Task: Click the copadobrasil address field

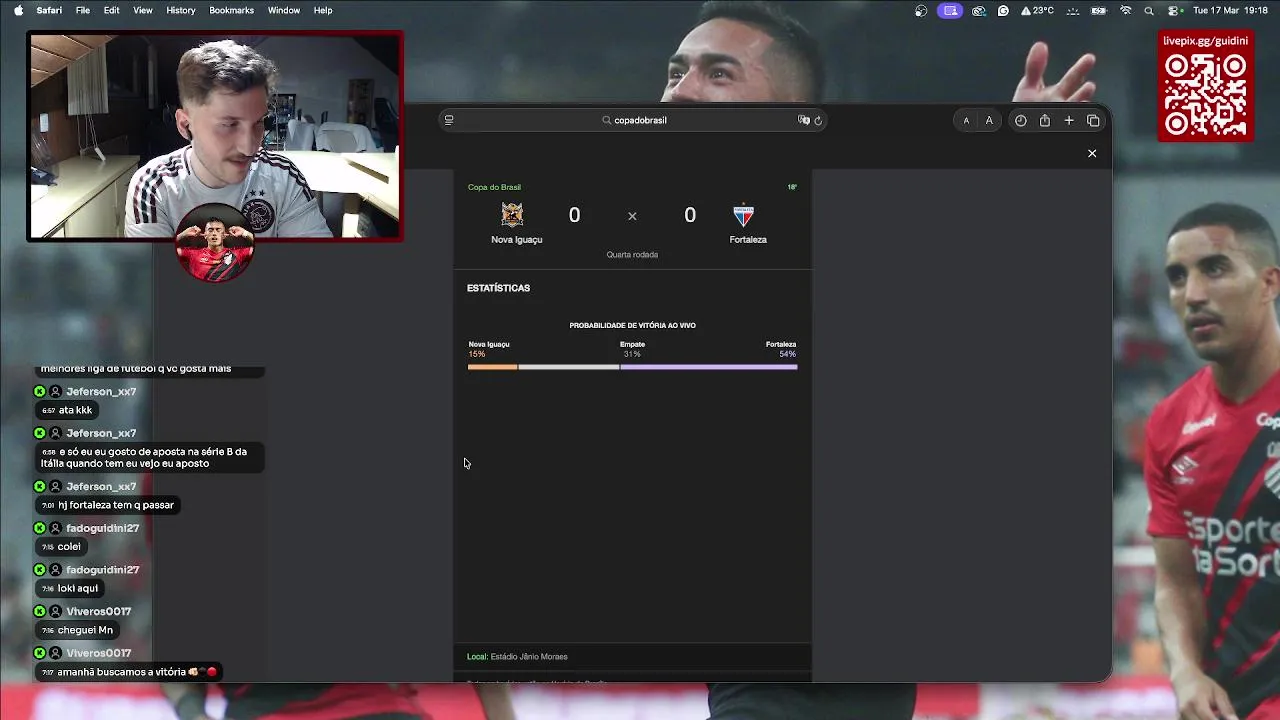Action: point(634,120)
